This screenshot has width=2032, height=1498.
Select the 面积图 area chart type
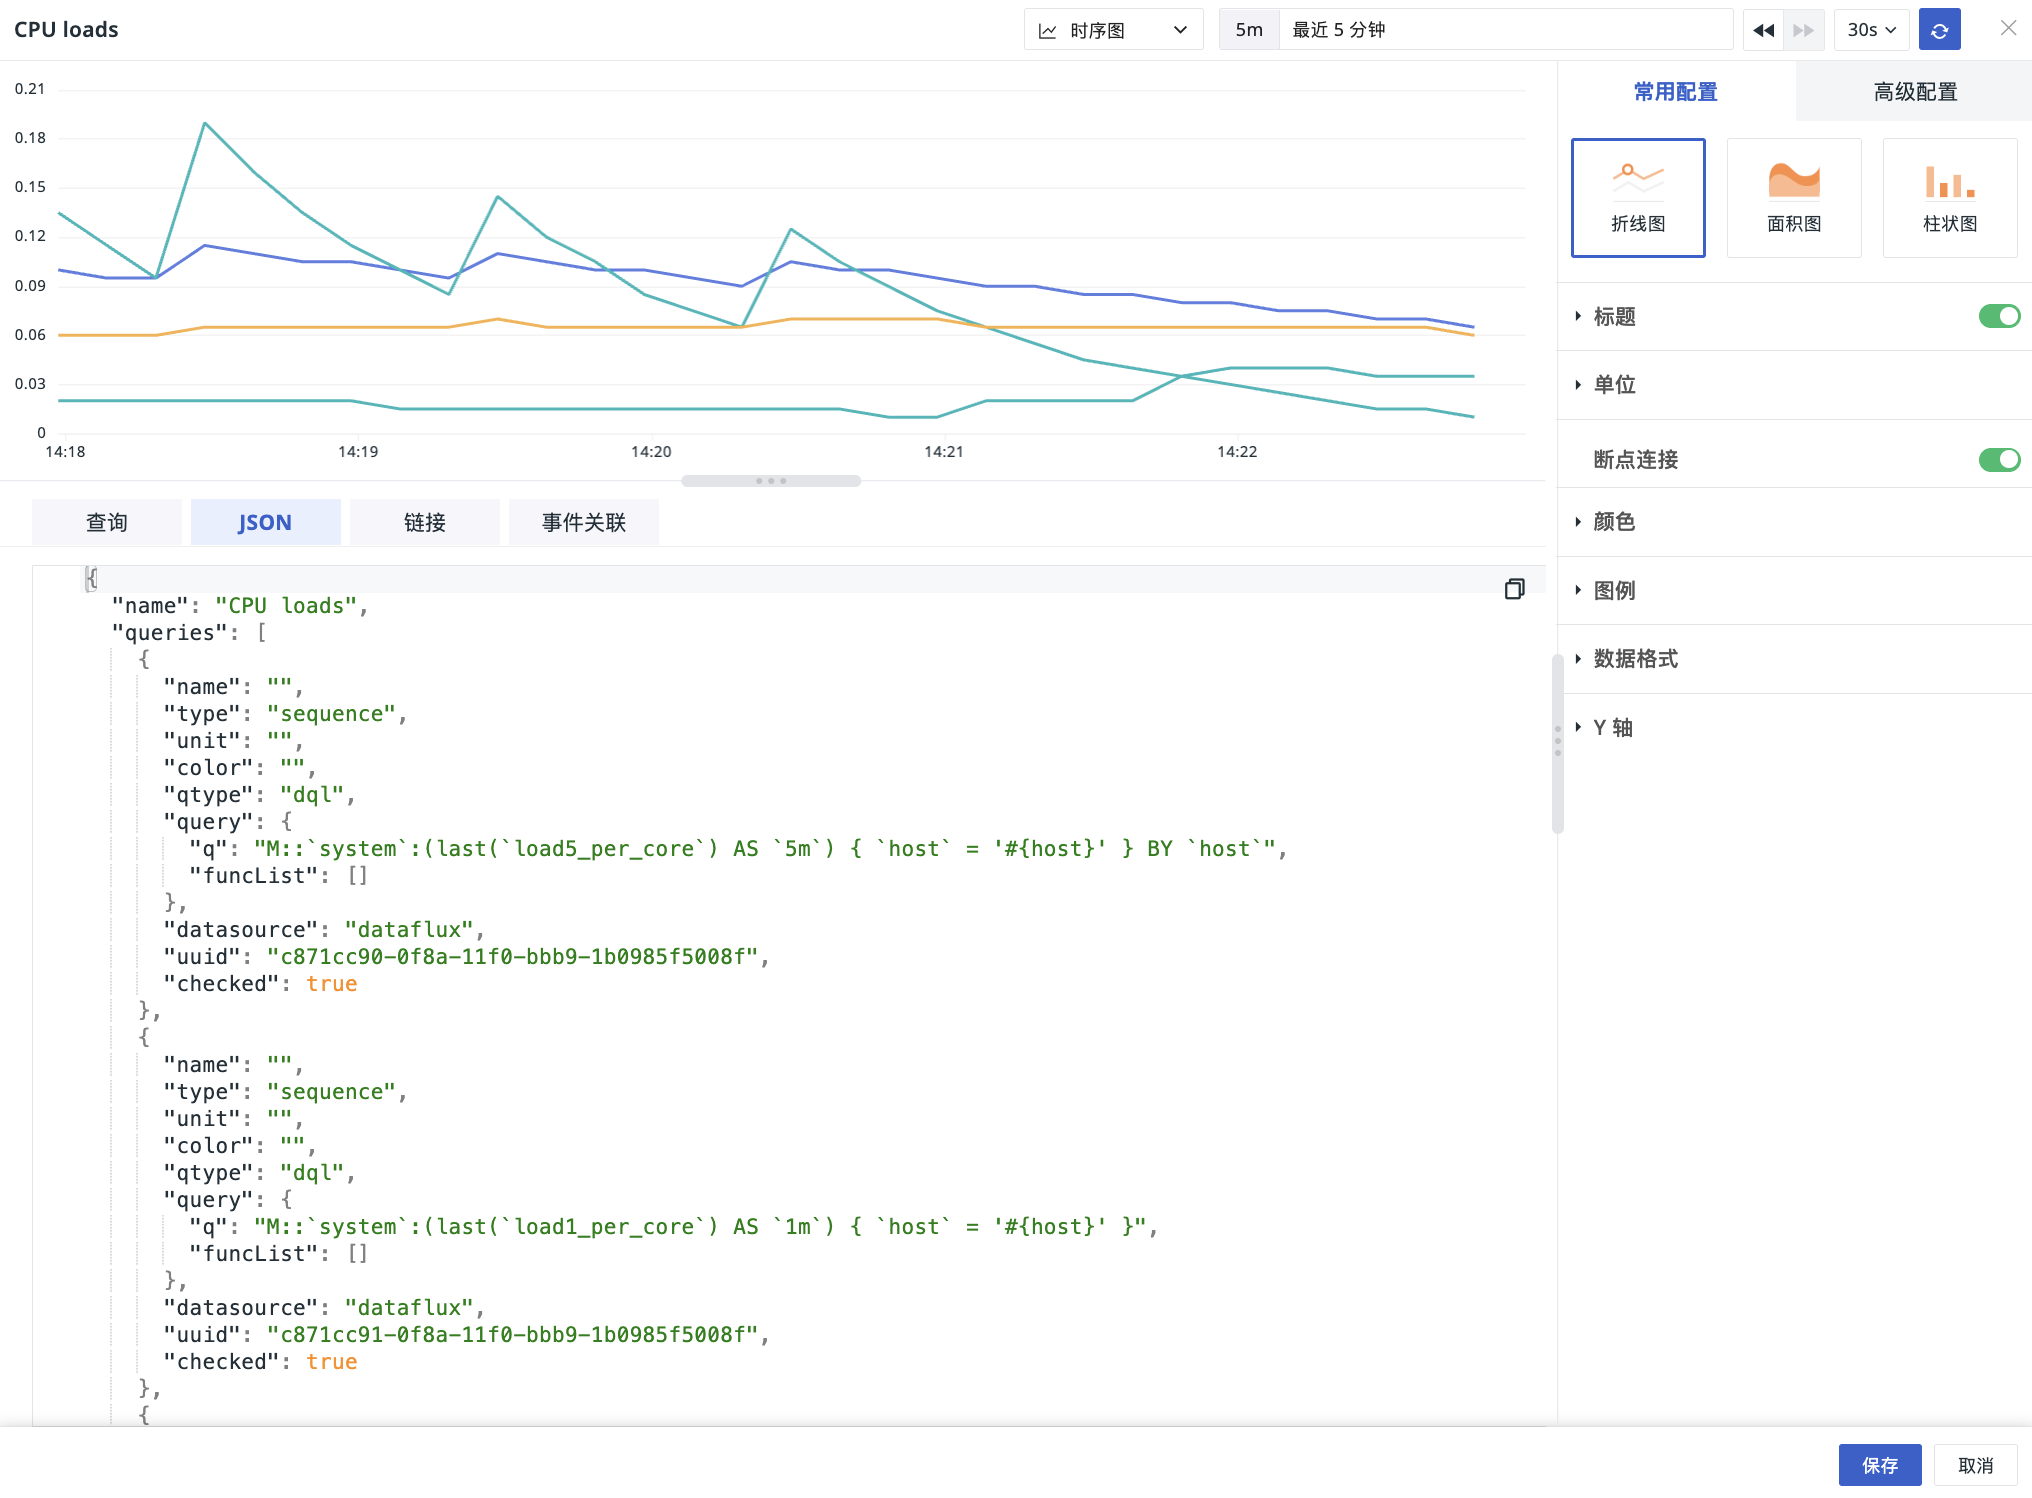click(1794, 198)
